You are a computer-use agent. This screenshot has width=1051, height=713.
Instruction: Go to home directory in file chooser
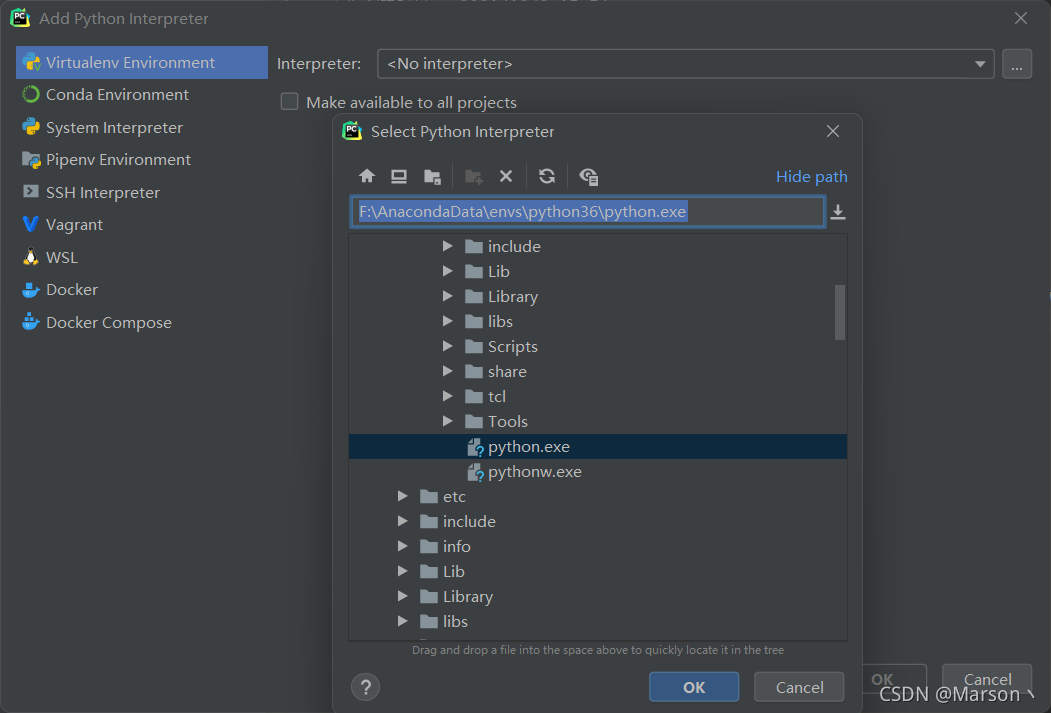coord(367,176)
